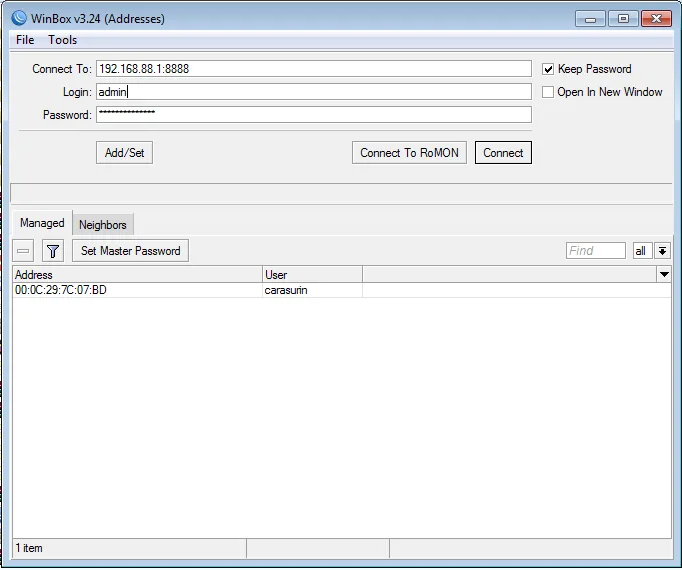Open the 'all' filter dropdown

641,251
